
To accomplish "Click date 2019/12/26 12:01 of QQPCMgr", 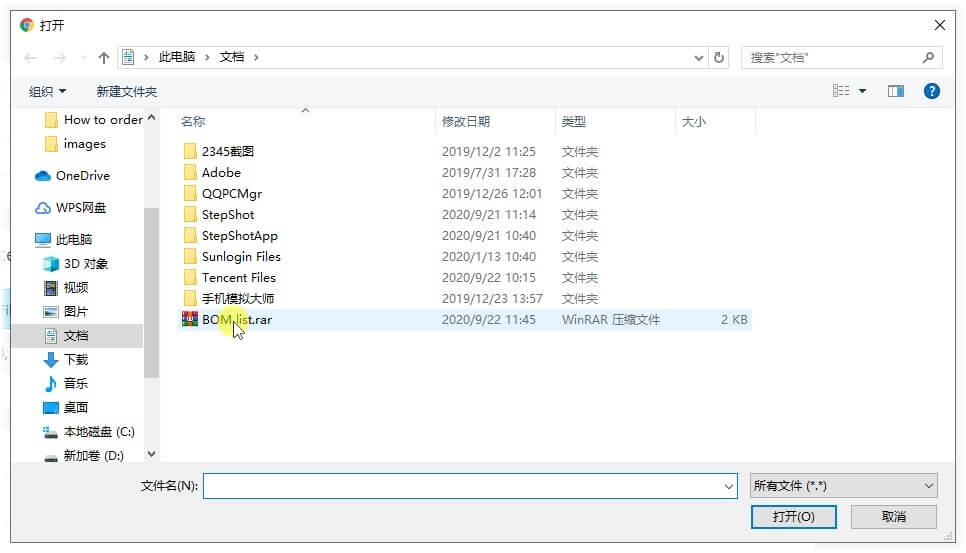I will (492, 193).
